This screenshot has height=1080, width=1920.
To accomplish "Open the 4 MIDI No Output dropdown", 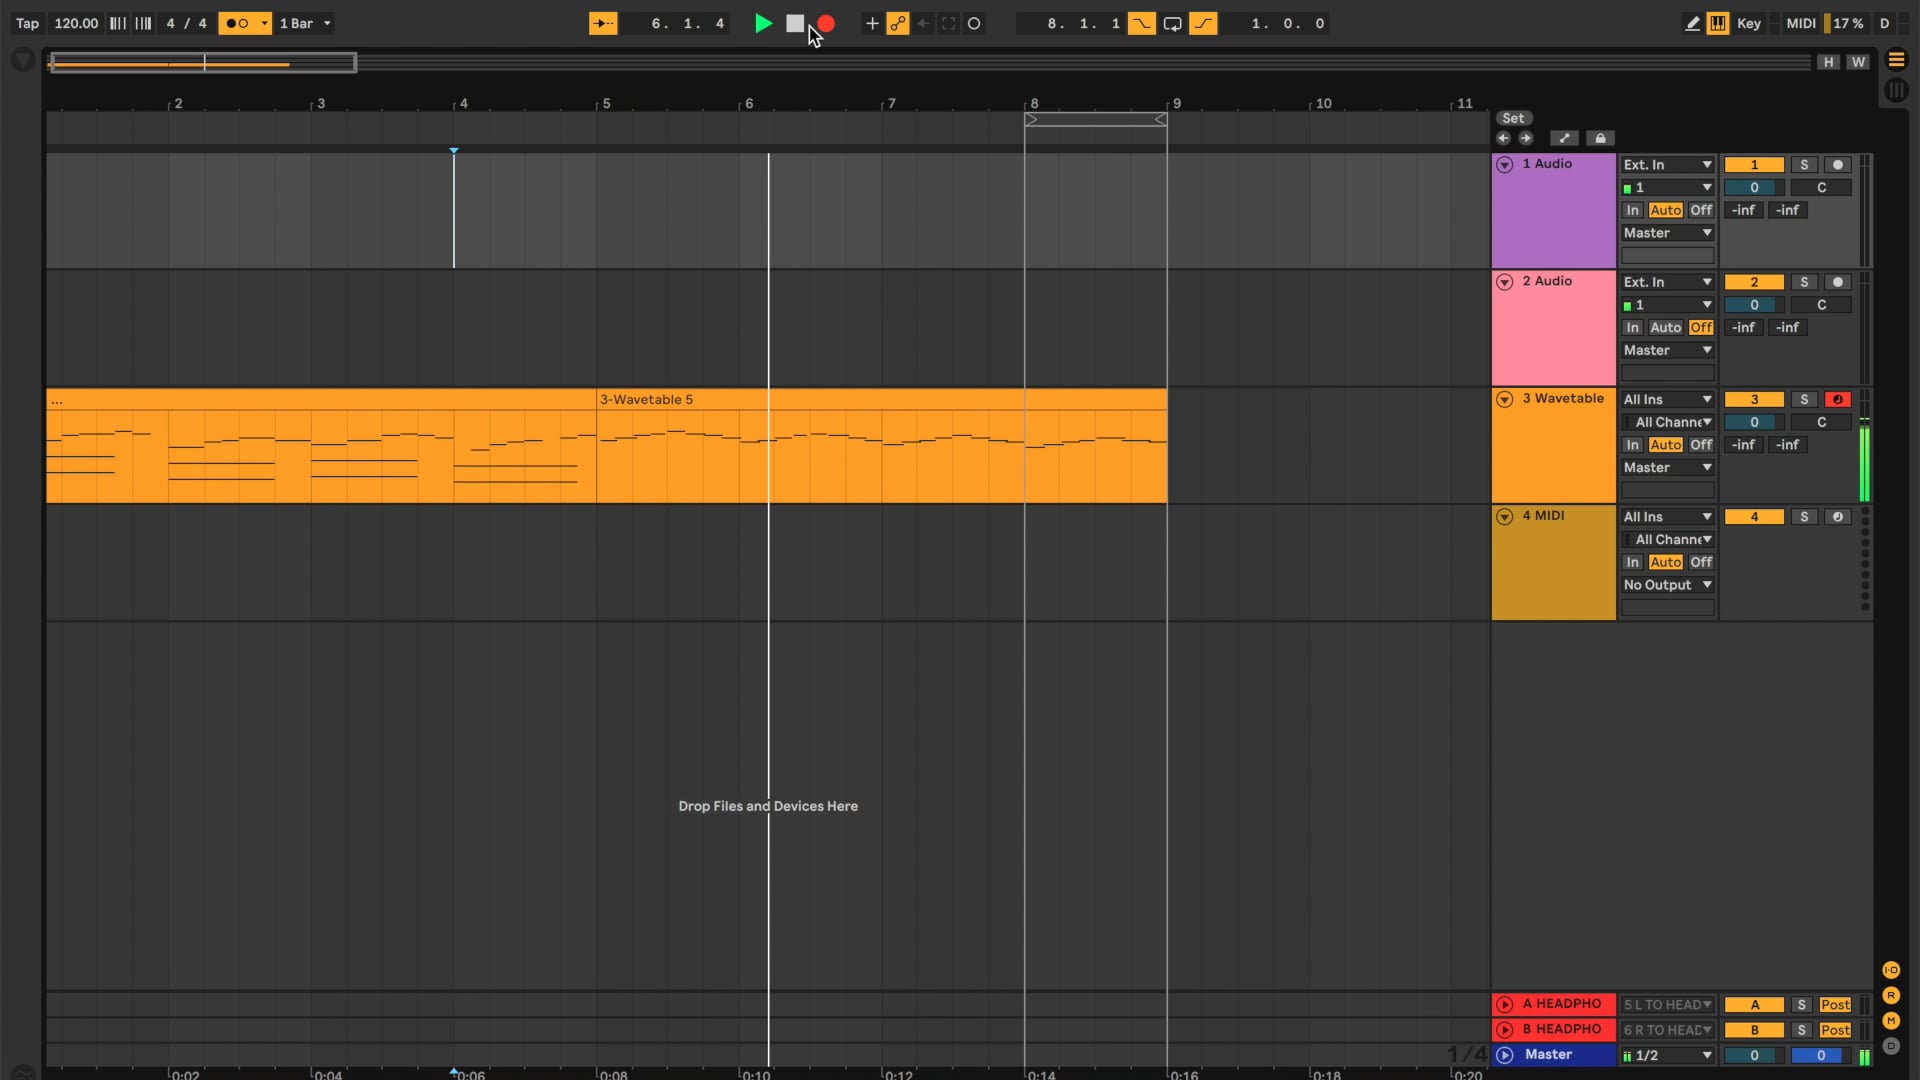I will tap(1667, 585).
